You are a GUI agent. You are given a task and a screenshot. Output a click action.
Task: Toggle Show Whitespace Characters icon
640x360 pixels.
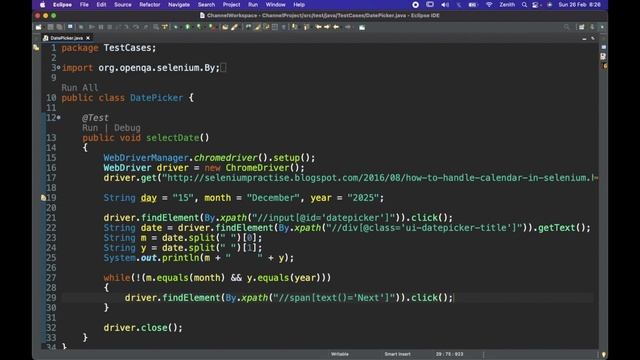pyautogui.click(x=284, y=27)
